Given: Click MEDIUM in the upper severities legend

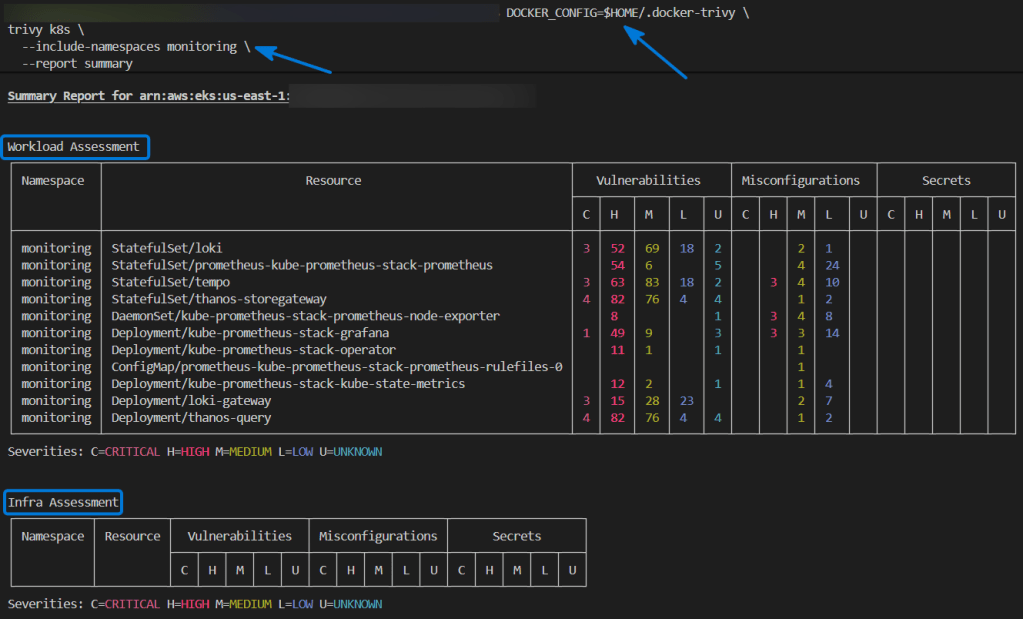Looking at the screenshot, I should coord(251,452).
